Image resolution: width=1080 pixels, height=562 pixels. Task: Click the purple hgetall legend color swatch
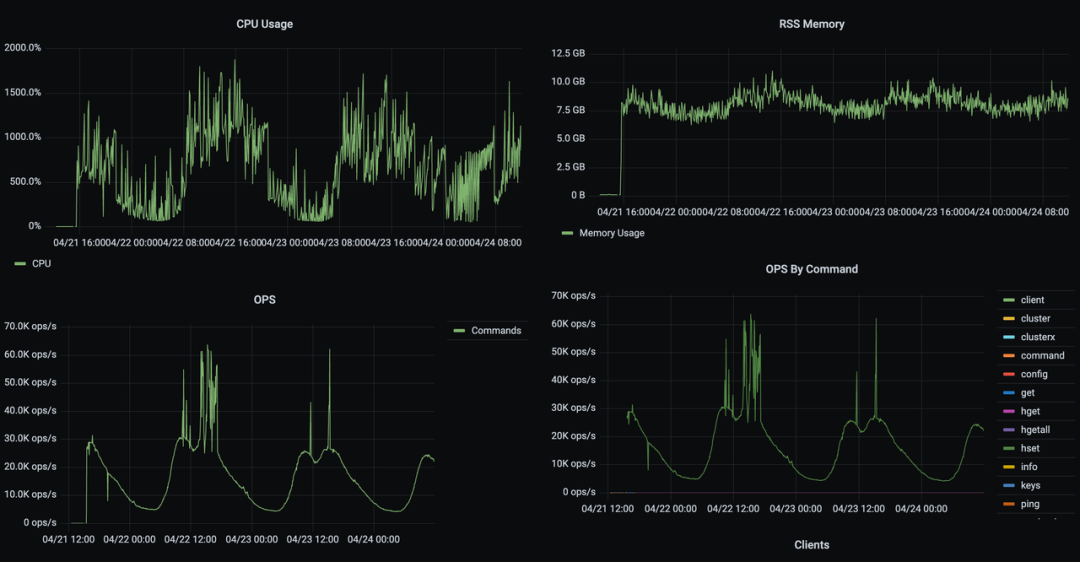pyautogui.click(x=1009, y=430)
